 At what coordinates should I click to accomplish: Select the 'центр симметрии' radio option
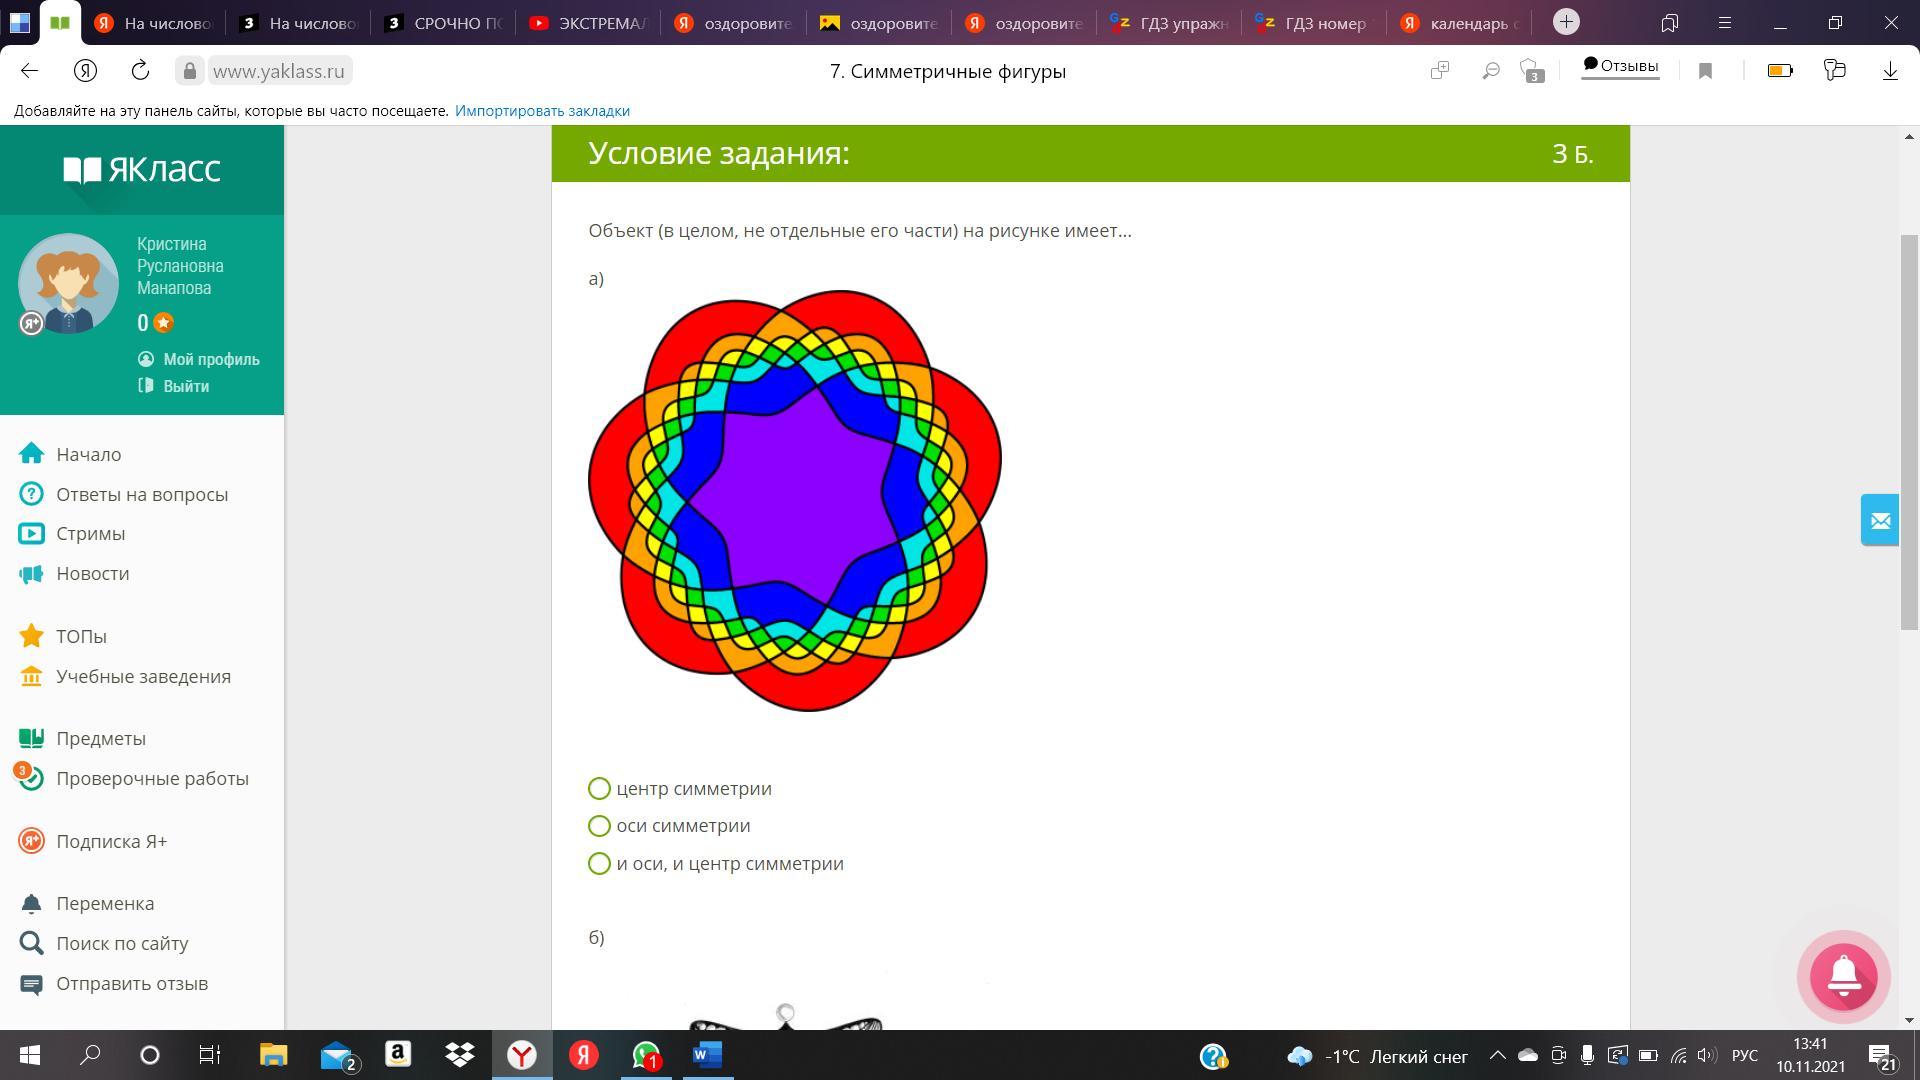(x=599, y=789)
